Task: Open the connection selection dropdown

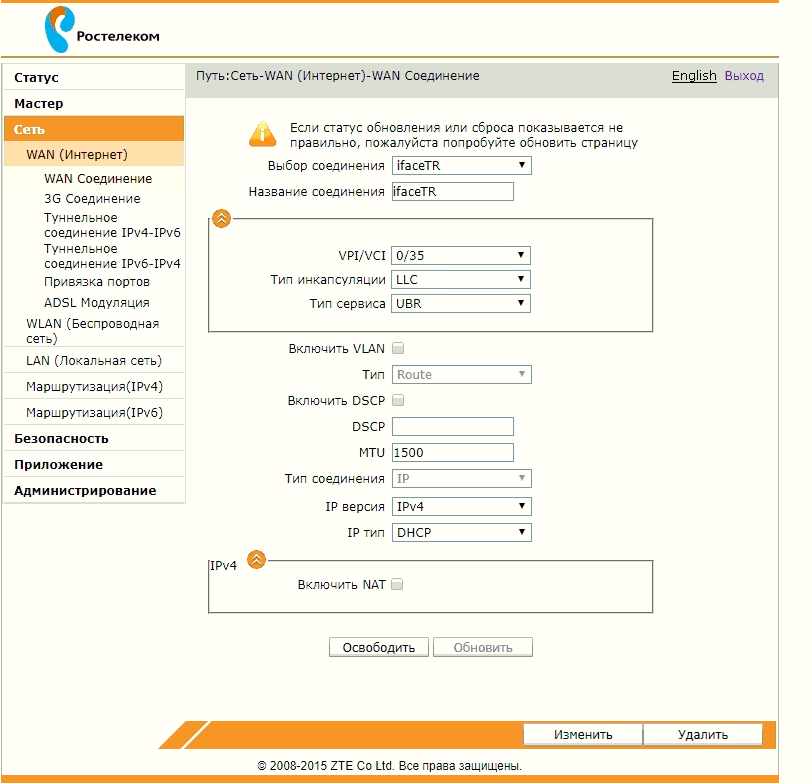Action: pos(461,166)
